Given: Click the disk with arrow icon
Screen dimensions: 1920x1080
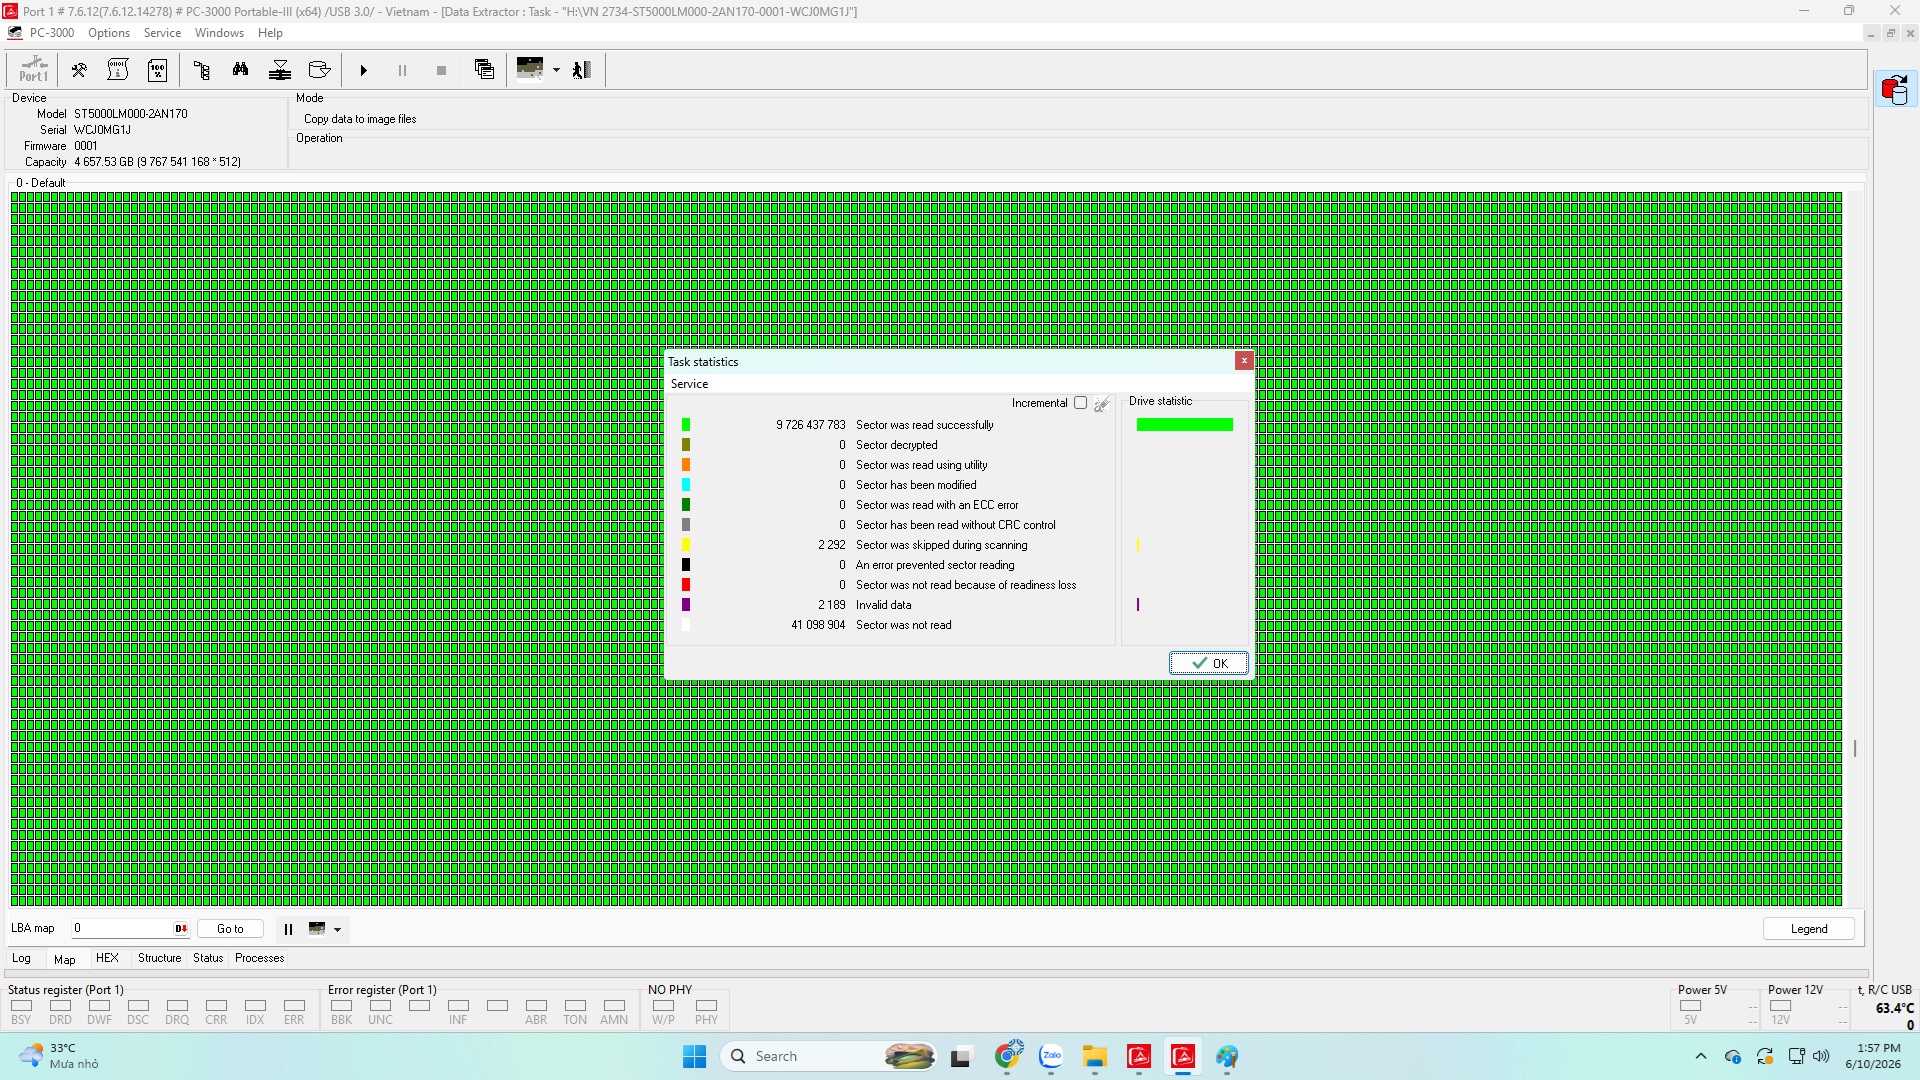Looking at the screenshot, I should tap(320, 70).
